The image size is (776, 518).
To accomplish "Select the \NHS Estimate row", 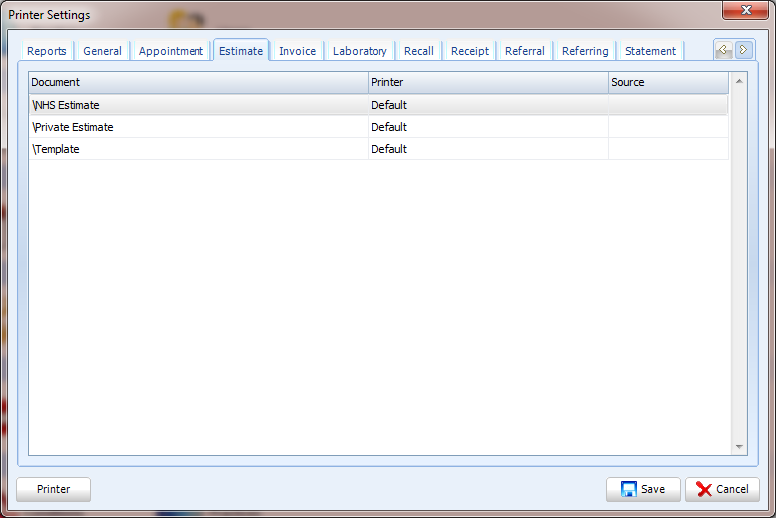I will [379, 105].
